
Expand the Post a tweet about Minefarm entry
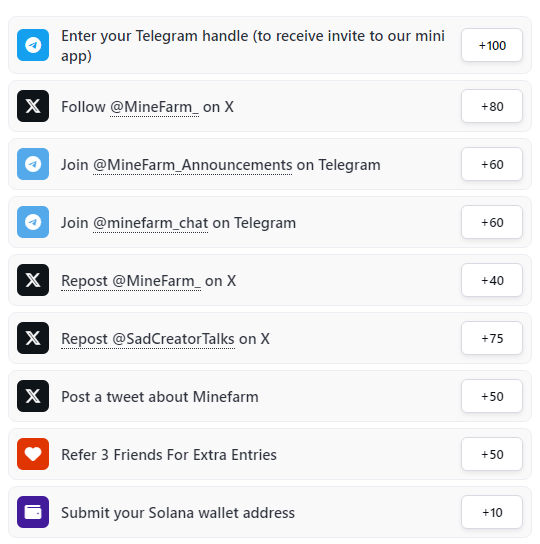coord(270,396)
